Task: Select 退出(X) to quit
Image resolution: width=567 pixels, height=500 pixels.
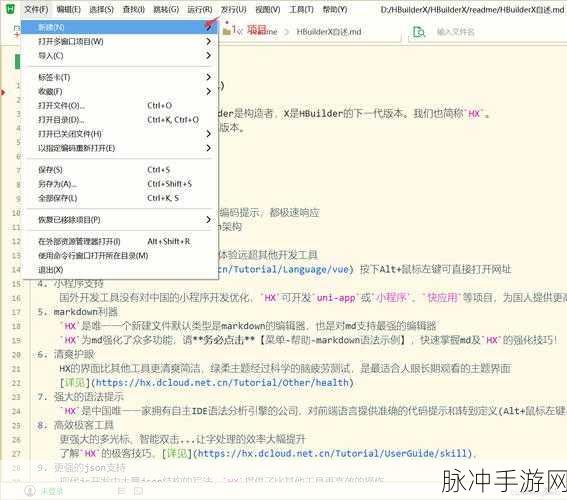Action: [119, 270]
